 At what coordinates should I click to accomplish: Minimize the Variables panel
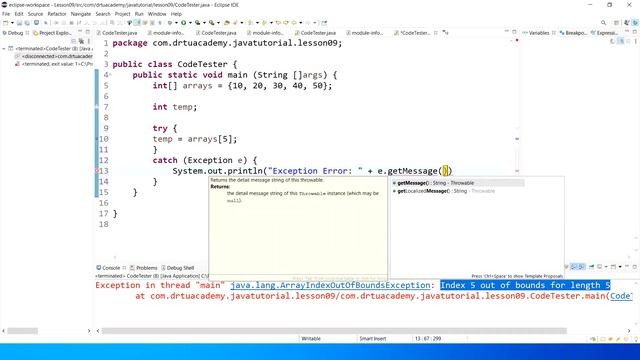coord(627,32)
